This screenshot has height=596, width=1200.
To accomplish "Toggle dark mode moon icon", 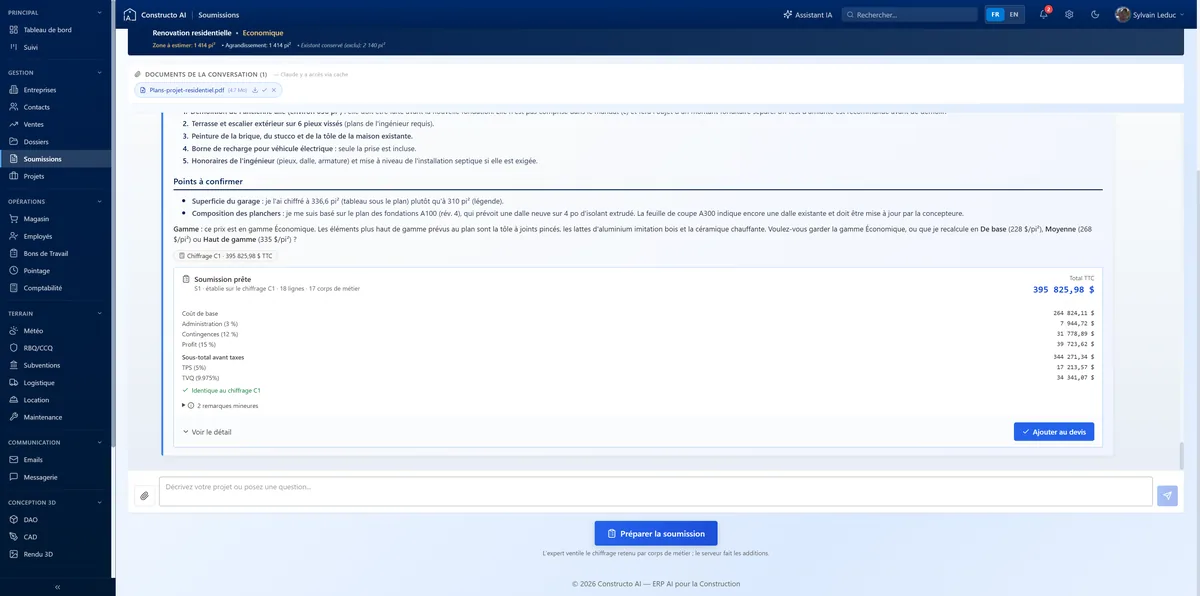I will (1095, 15).
